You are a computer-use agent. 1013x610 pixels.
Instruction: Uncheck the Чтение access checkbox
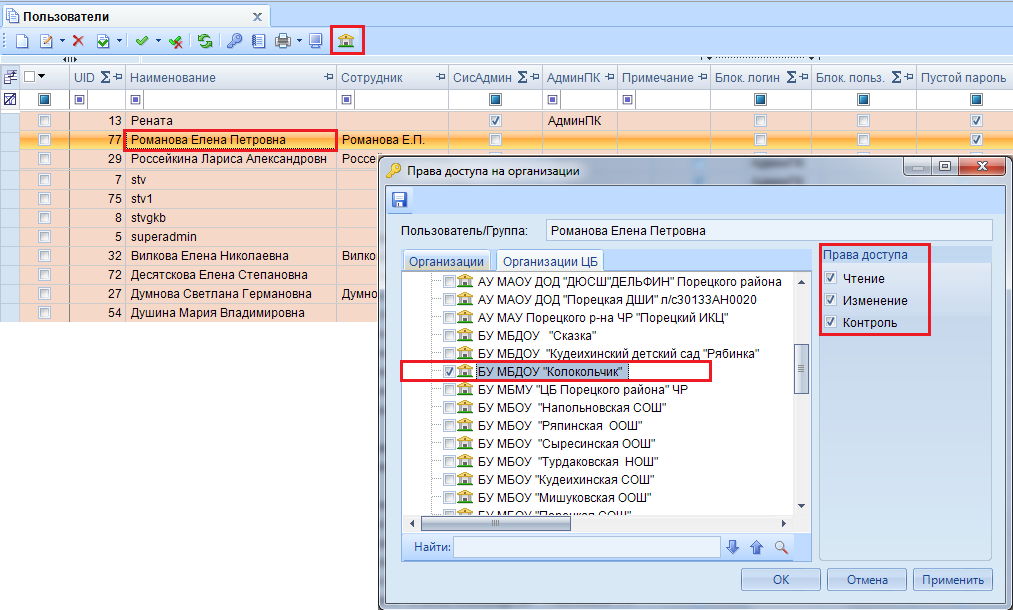(831, 278)
